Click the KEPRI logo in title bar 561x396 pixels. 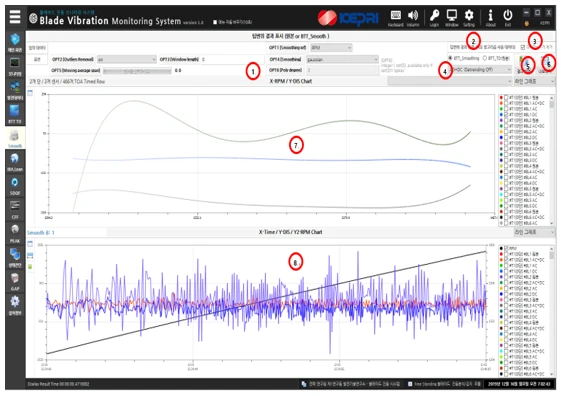[348, 18]
